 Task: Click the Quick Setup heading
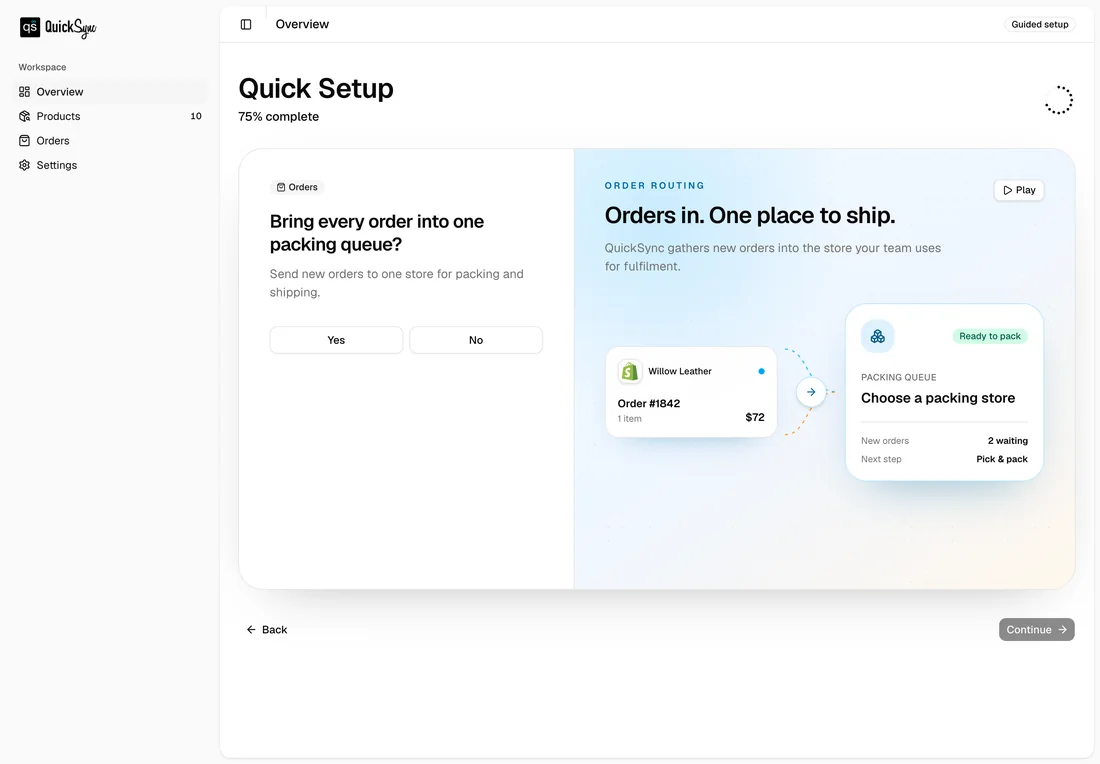pos(316,88)
